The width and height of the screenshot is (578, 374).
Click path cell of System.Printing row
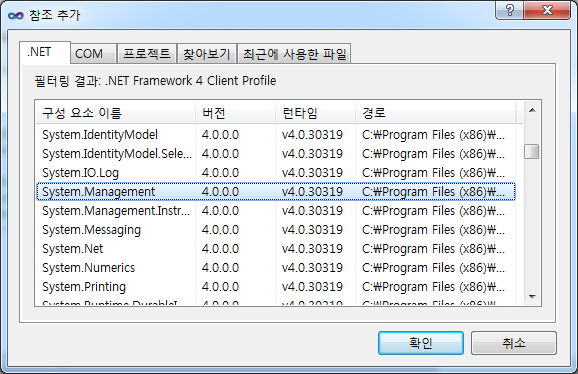coord(434,287)
